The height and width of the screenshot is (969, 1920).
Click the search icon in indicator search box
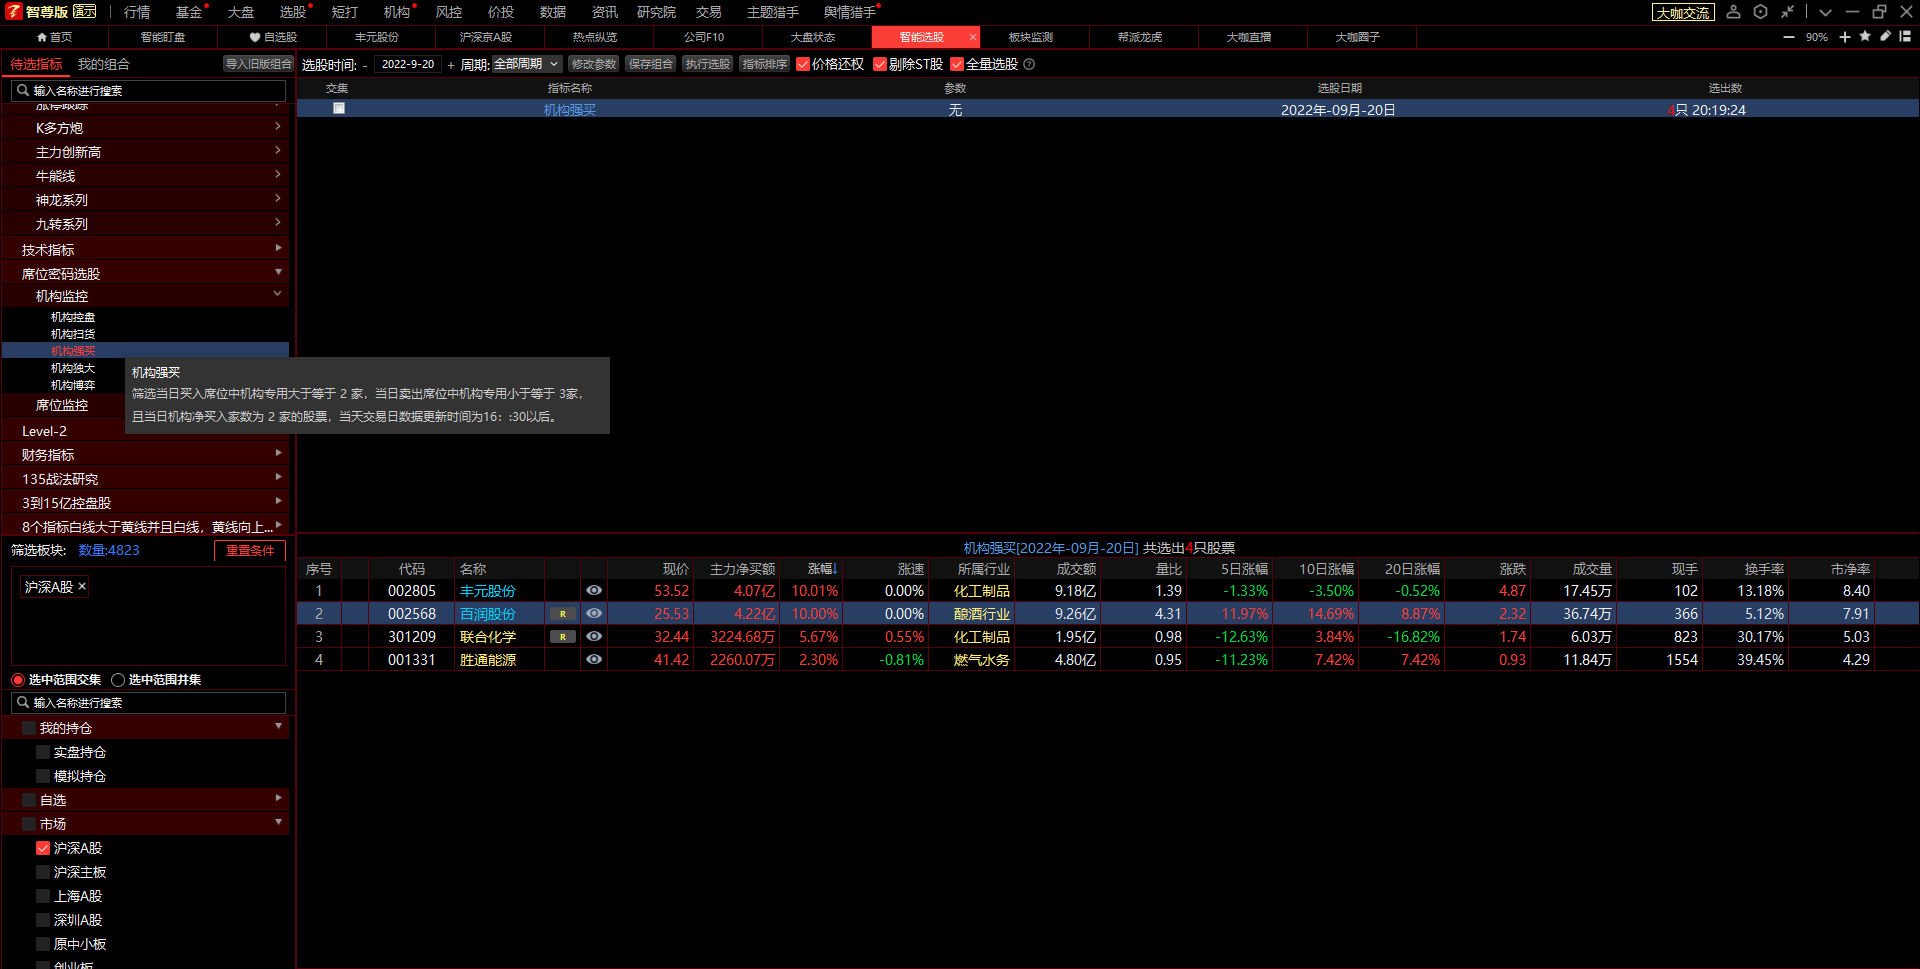23,90
